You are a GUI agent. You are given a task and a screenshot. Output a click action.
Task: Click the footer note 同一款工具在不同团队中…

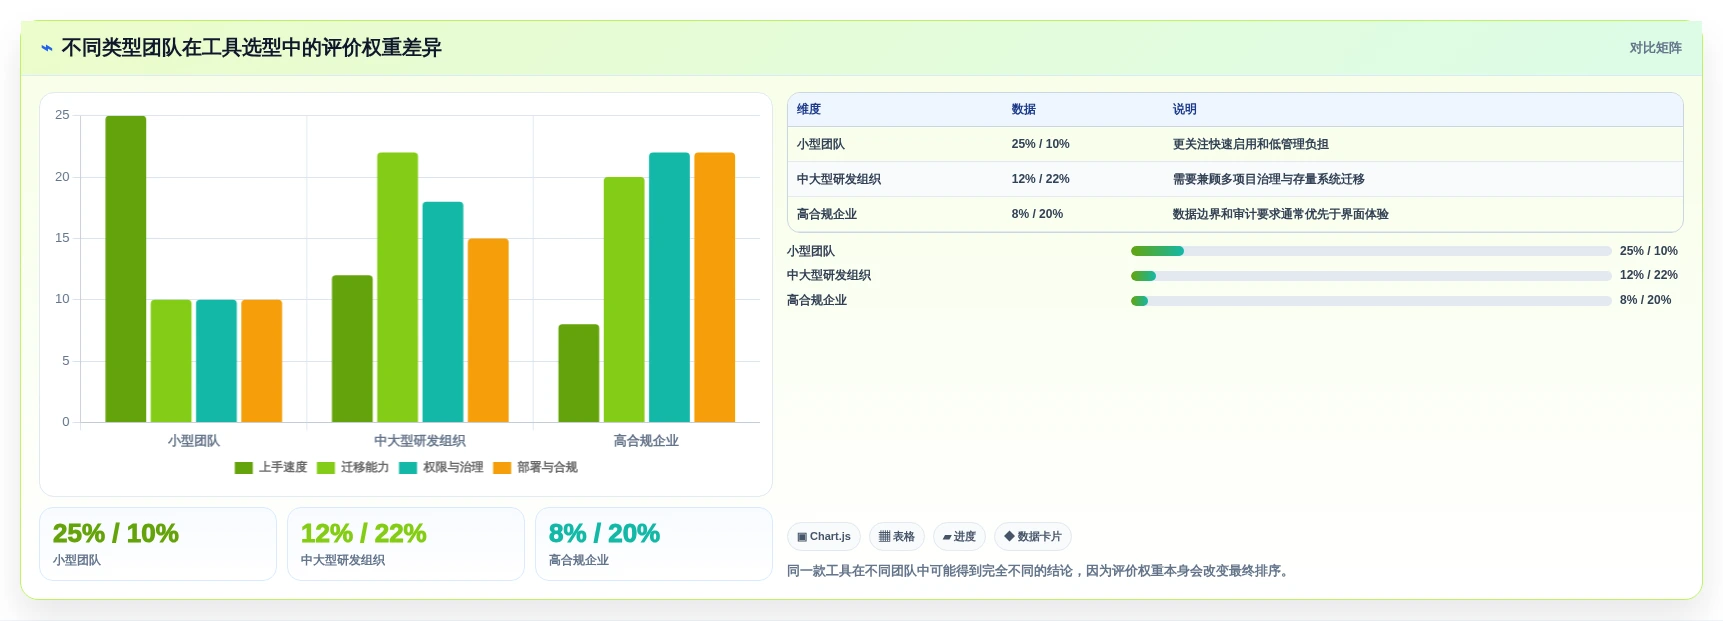pos(1040,571)
